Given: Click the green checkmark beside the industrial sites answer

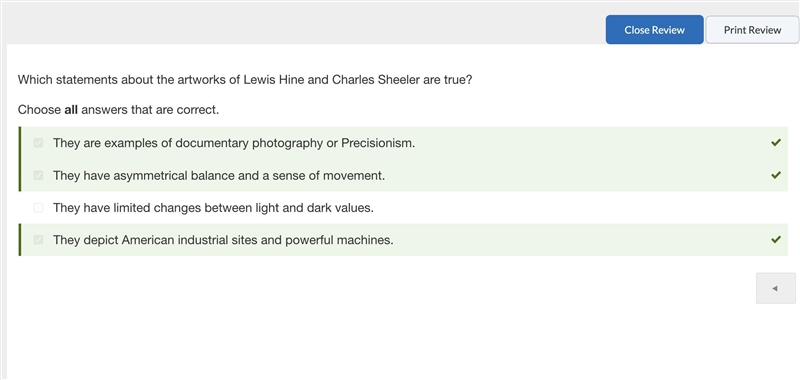Looking at the screenshot, I should tap(776, 239).
